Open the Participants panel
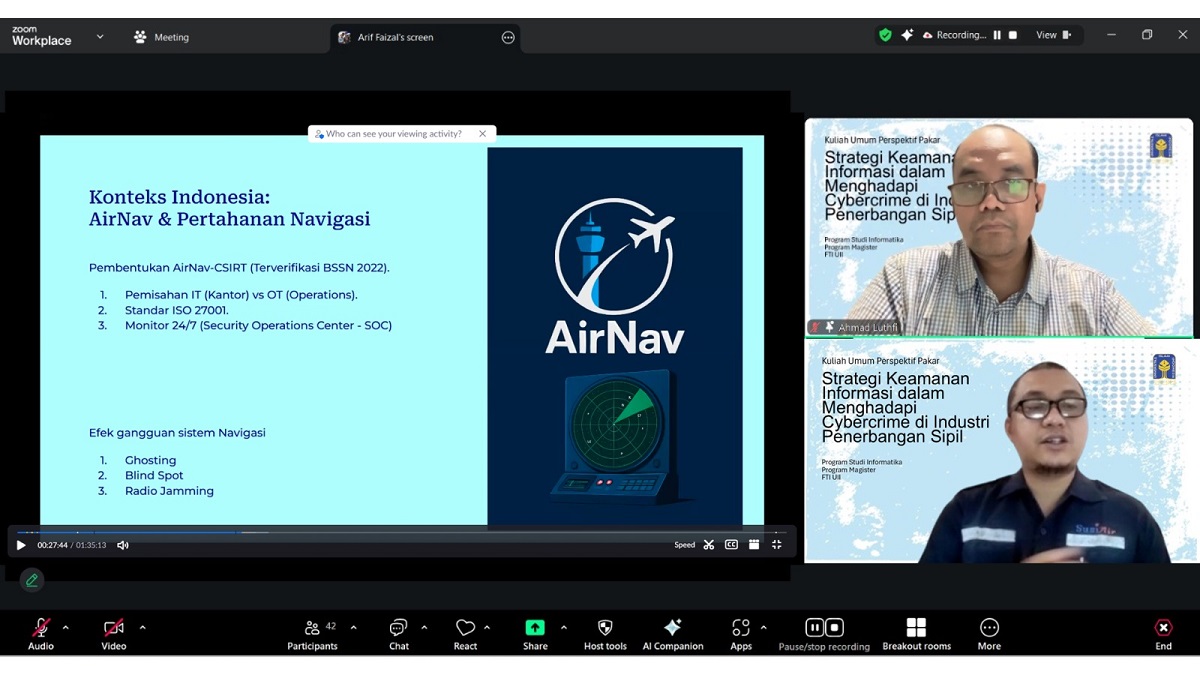 [312, 633]
